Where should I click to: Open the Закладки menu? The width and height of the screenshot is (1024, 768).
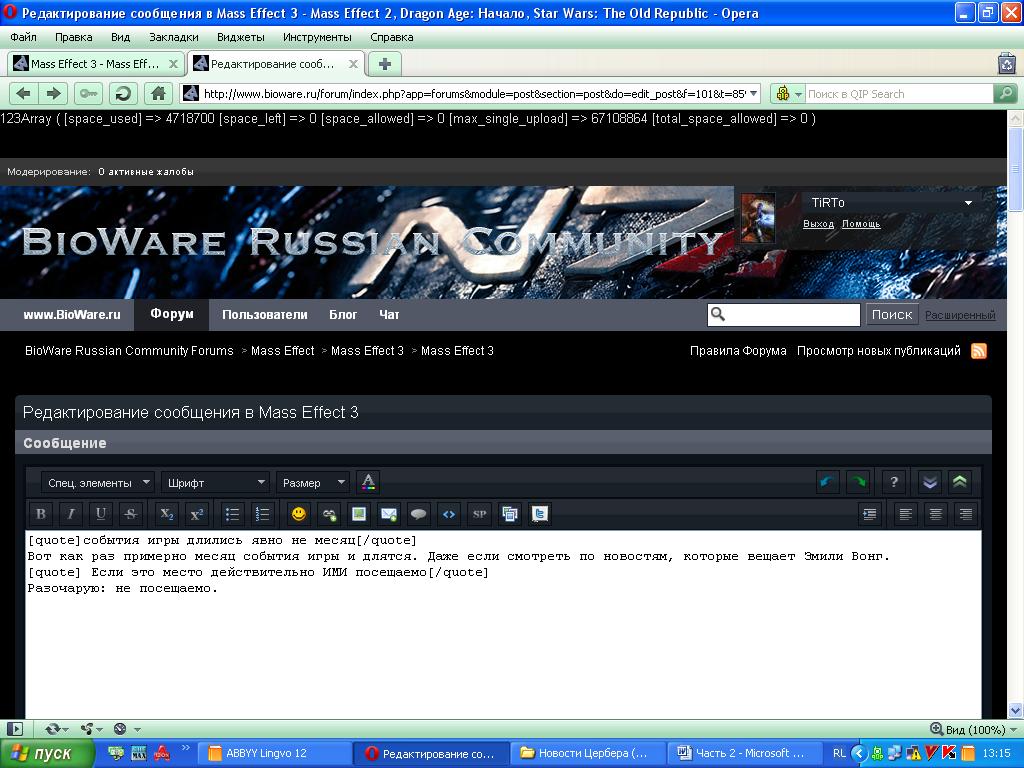(x=174, y=37)
